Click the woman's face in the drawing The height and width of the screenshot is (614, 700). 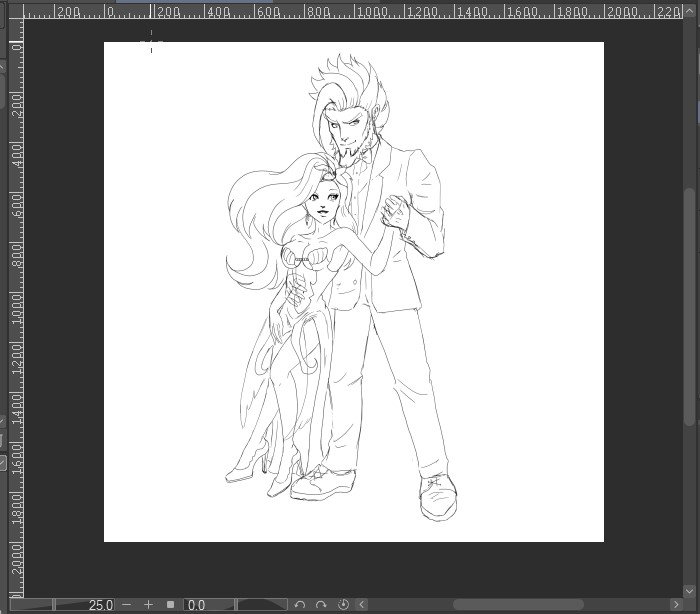(x=322, y=202)
